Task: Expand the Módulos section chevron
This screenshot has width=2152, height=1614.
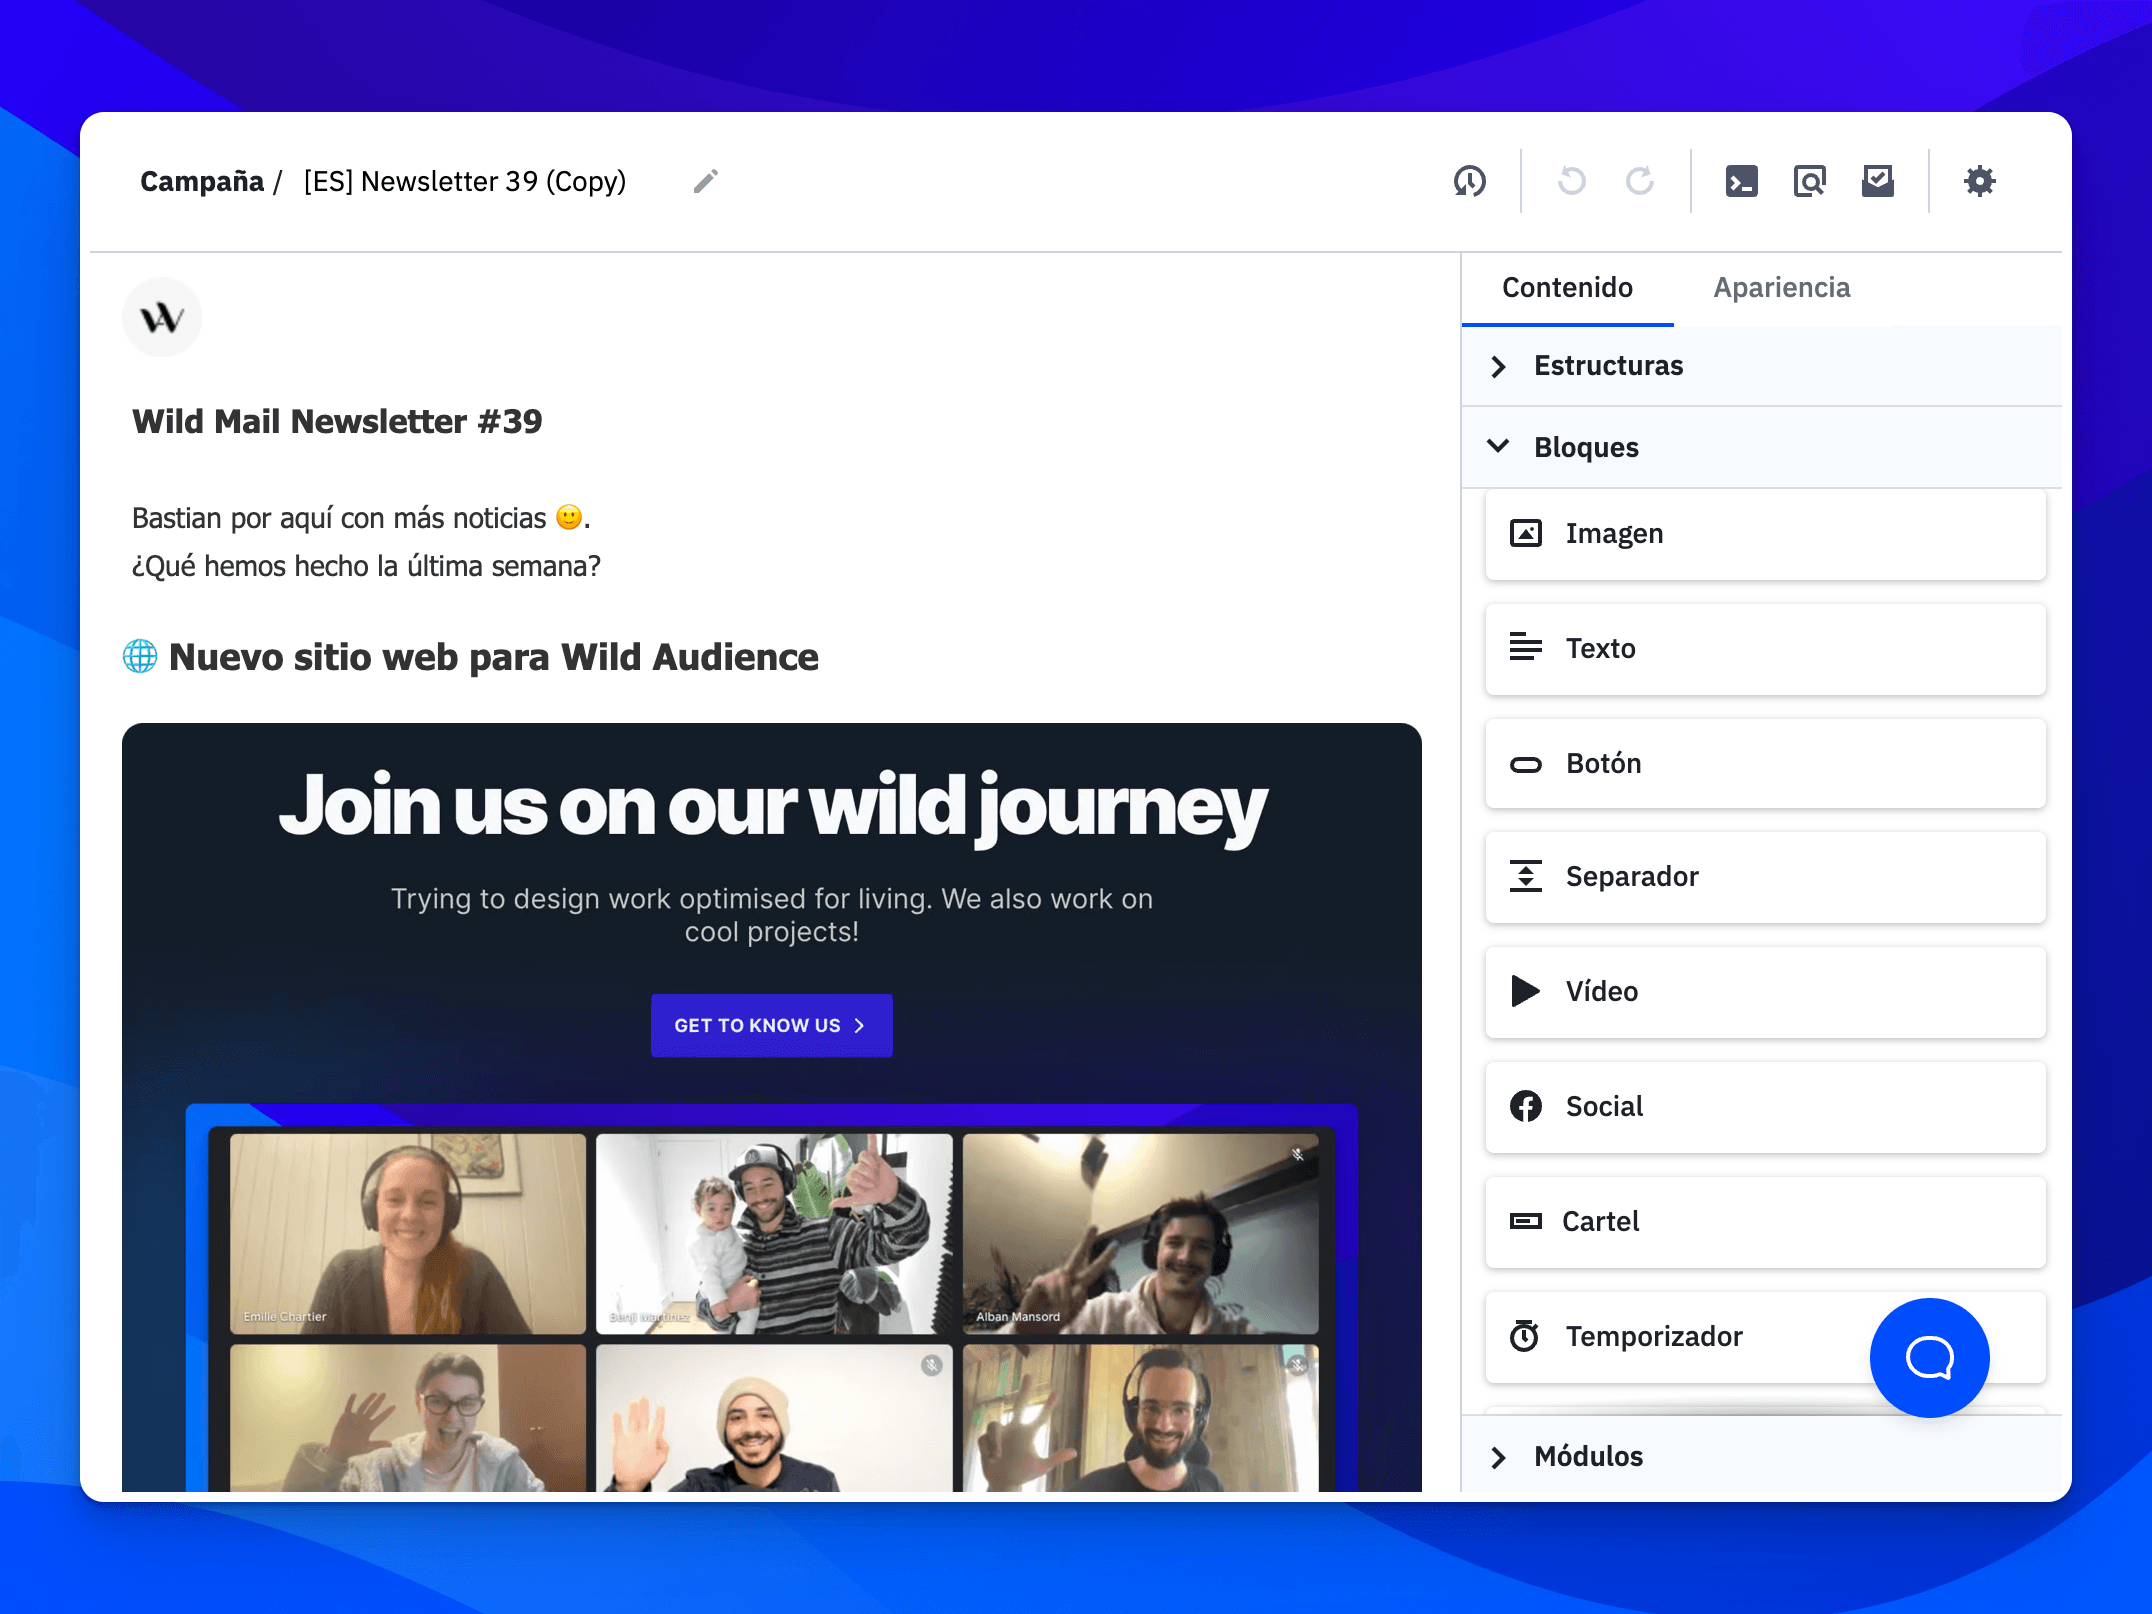Action: pyautogui.click(x=1498, y=1458)
